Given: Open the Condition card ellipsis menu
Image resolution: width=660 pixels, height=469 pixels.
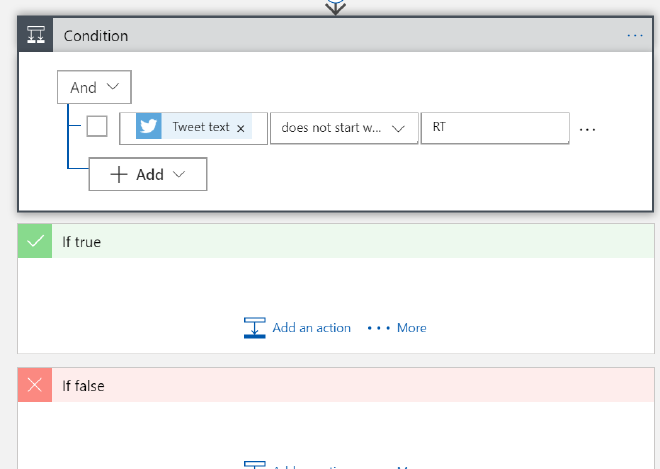Looking at the screenshot, I should coord(635,35).
